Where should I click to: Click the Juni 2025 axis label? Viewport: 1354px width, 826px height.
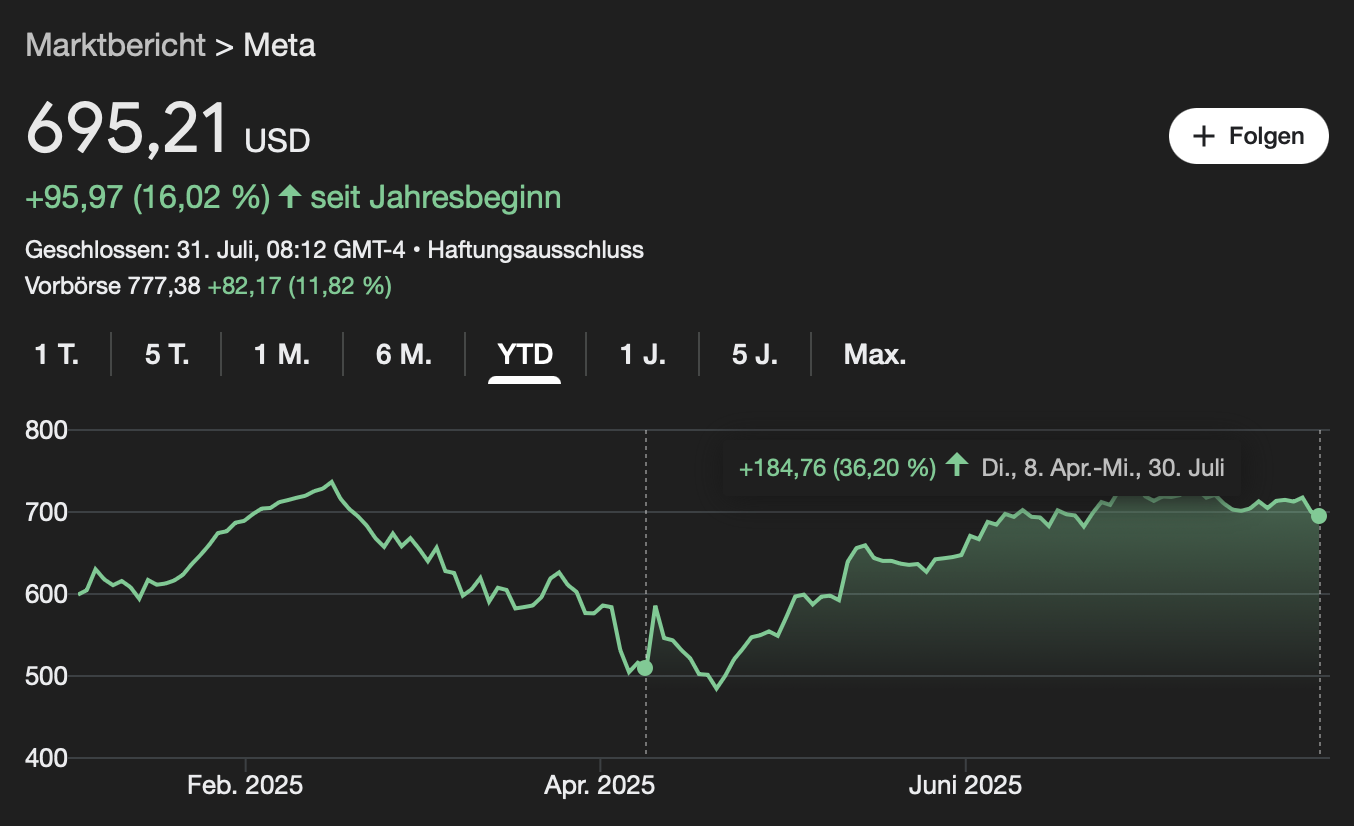(x=965, y=785)
